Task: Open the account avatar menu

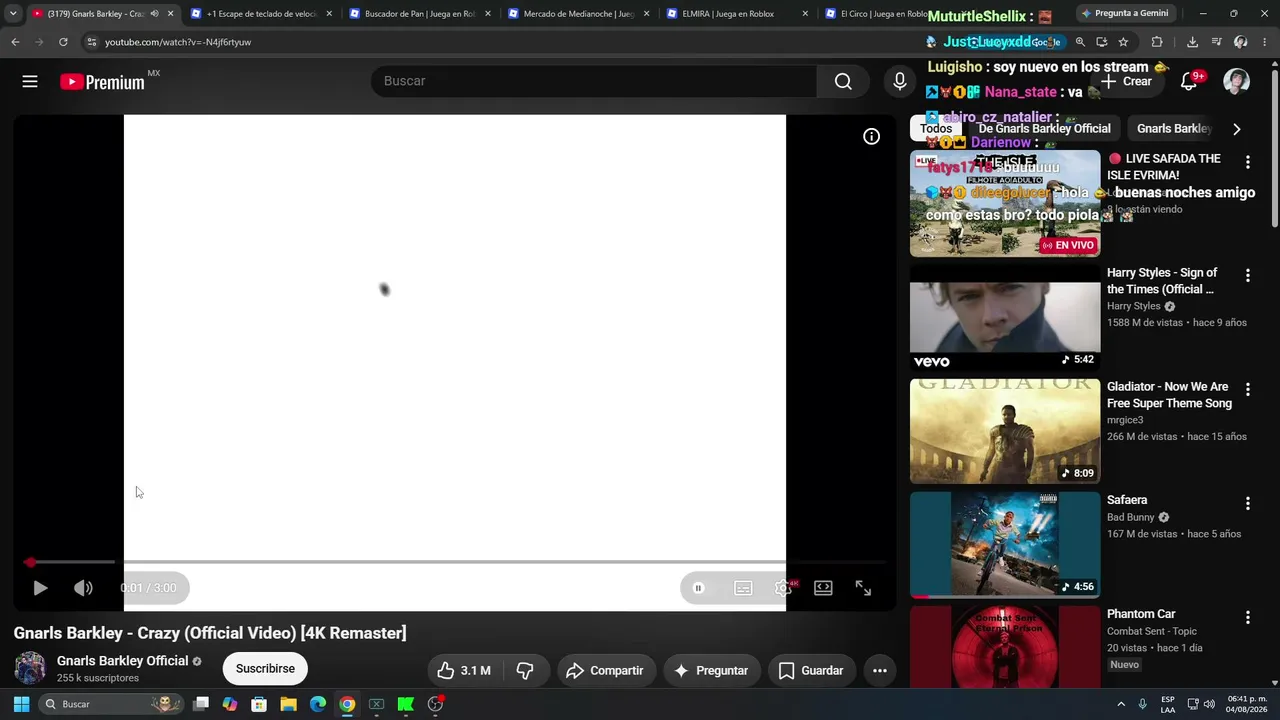Action: tap(1237, 82)
